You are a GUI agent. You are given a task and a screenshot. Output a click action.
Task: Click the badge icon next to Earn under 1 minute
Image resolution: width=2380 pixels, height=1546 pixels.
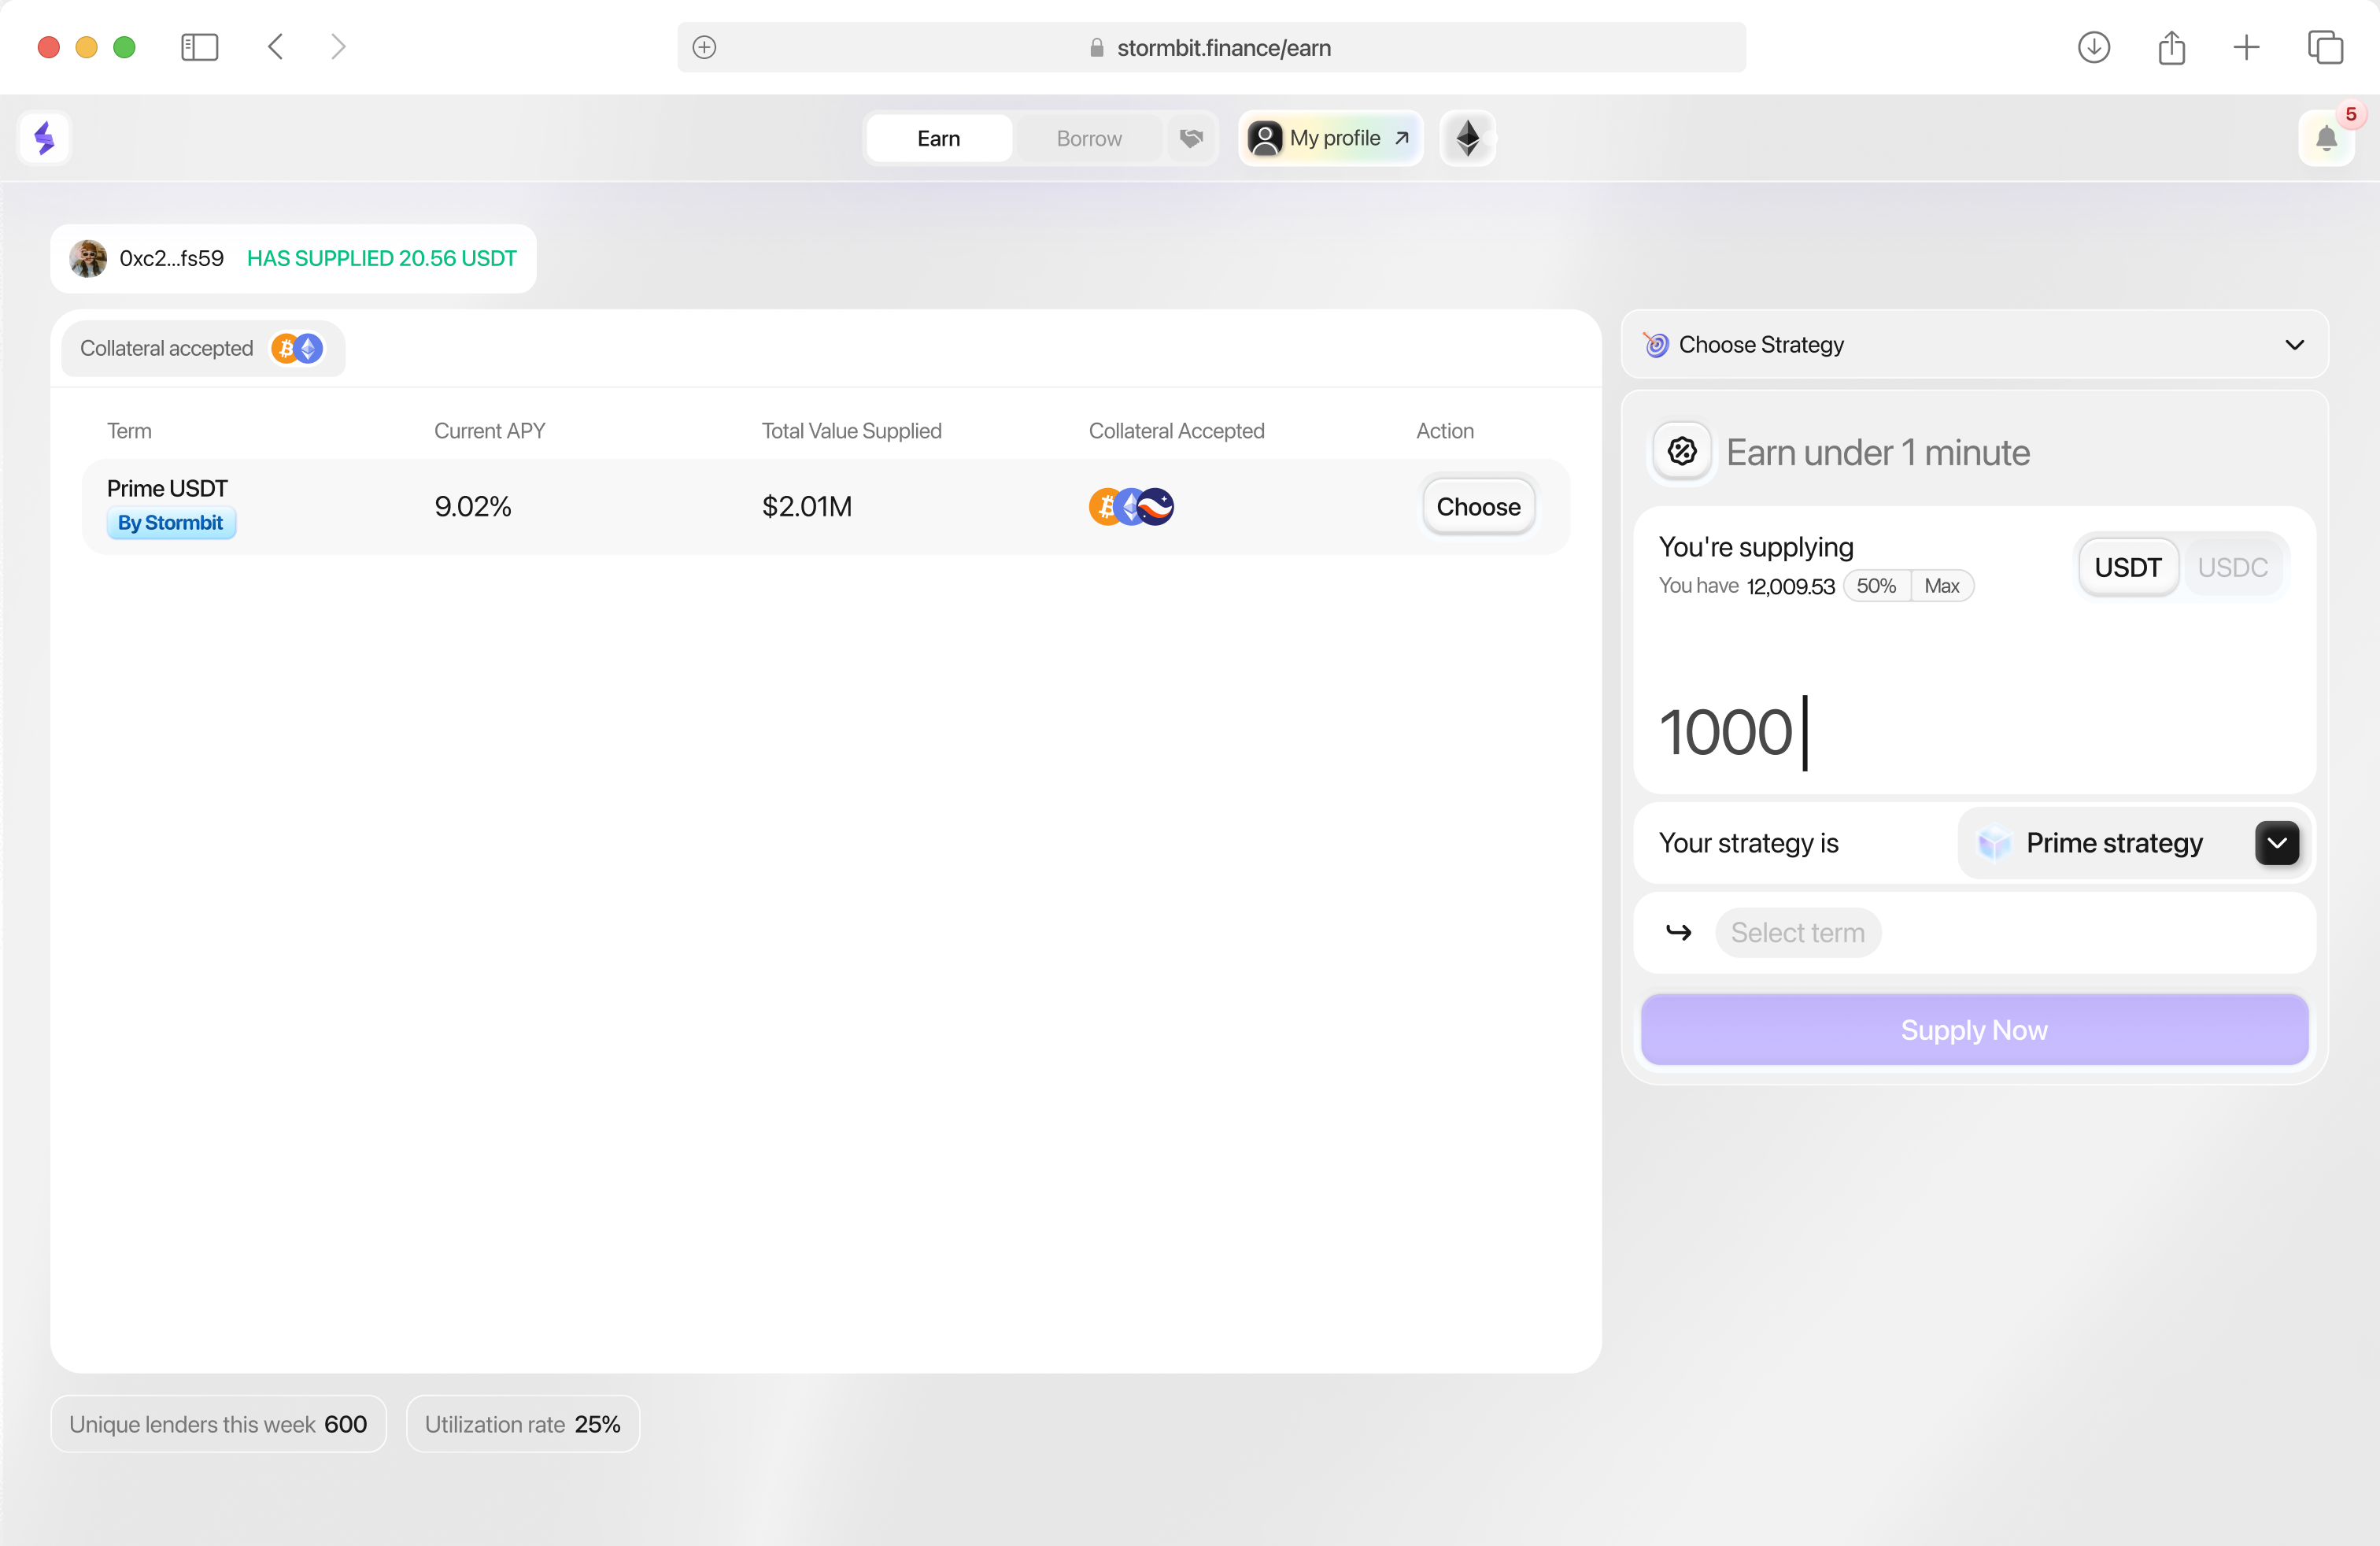1682,452
